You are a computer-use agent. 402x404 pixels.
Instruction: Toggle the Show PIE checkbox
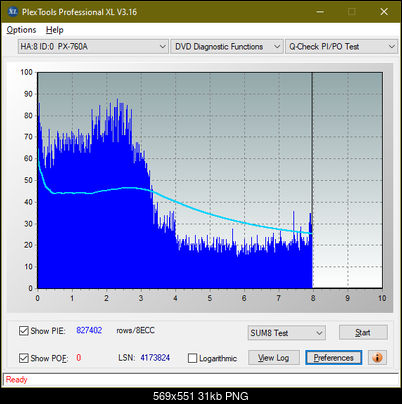[24, 331]
